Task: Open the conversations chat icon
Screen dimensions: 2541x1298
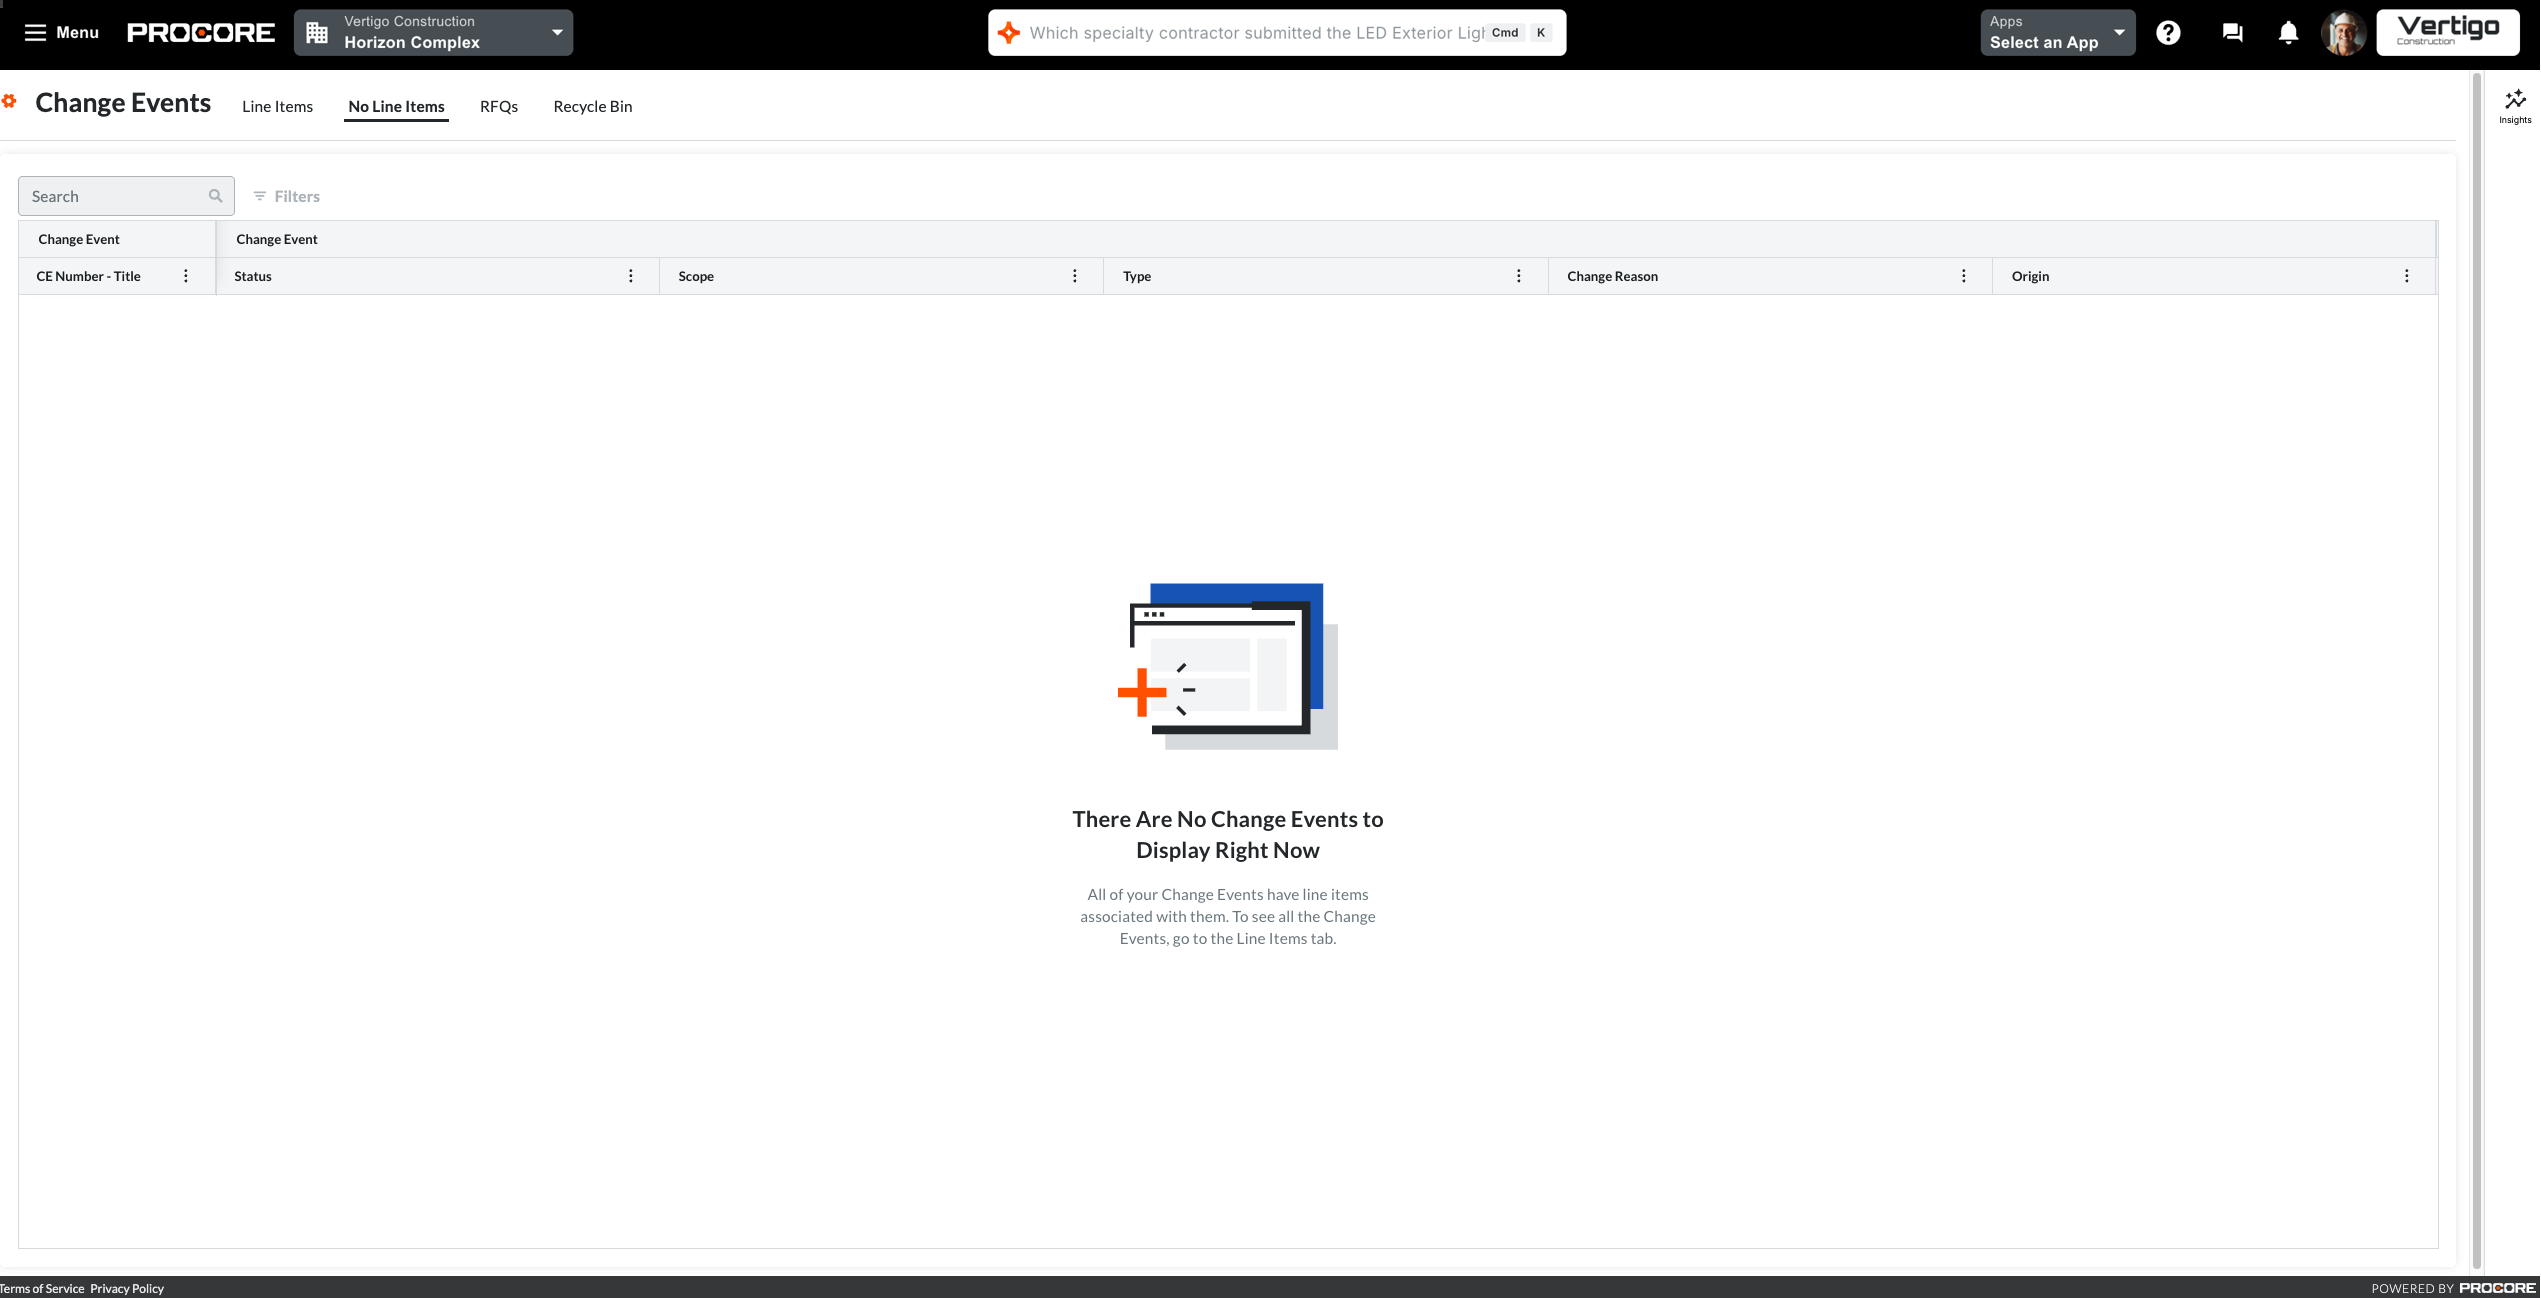Action: click(x=2231, y=32)
